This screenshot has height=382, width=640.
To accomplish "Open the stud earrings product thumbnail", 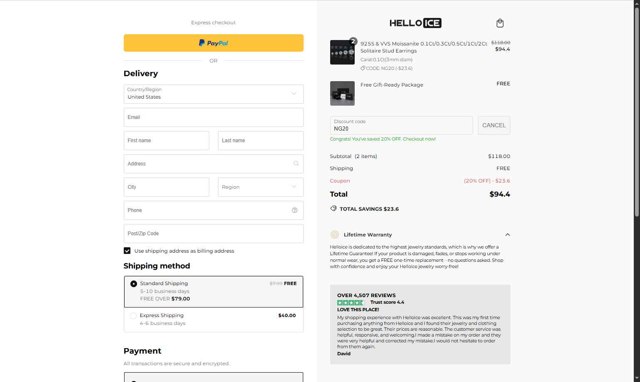I will click(342, 52).
